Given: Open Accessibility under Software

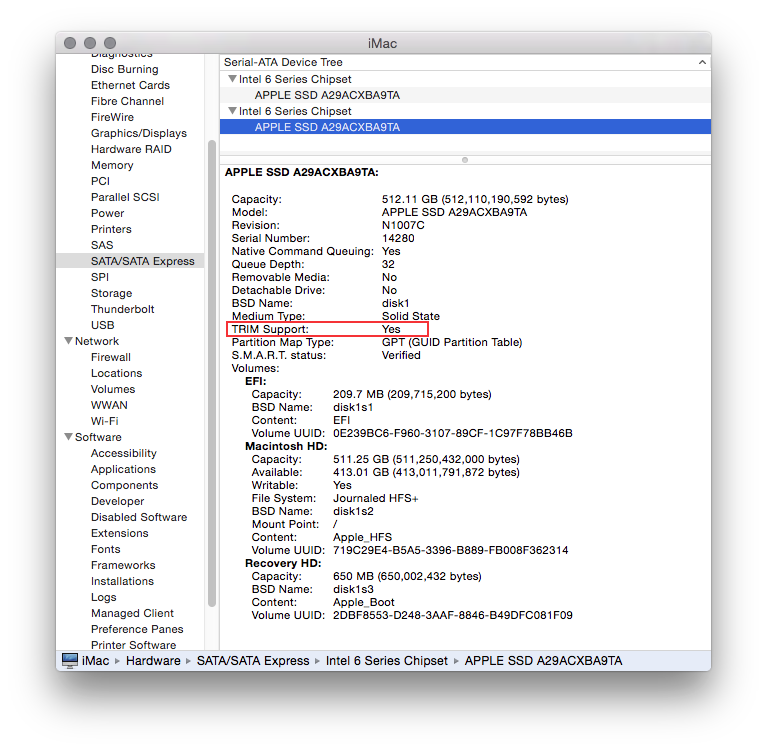Looking at the screenshot, I should pyautogui.click(x=124, y=453).
